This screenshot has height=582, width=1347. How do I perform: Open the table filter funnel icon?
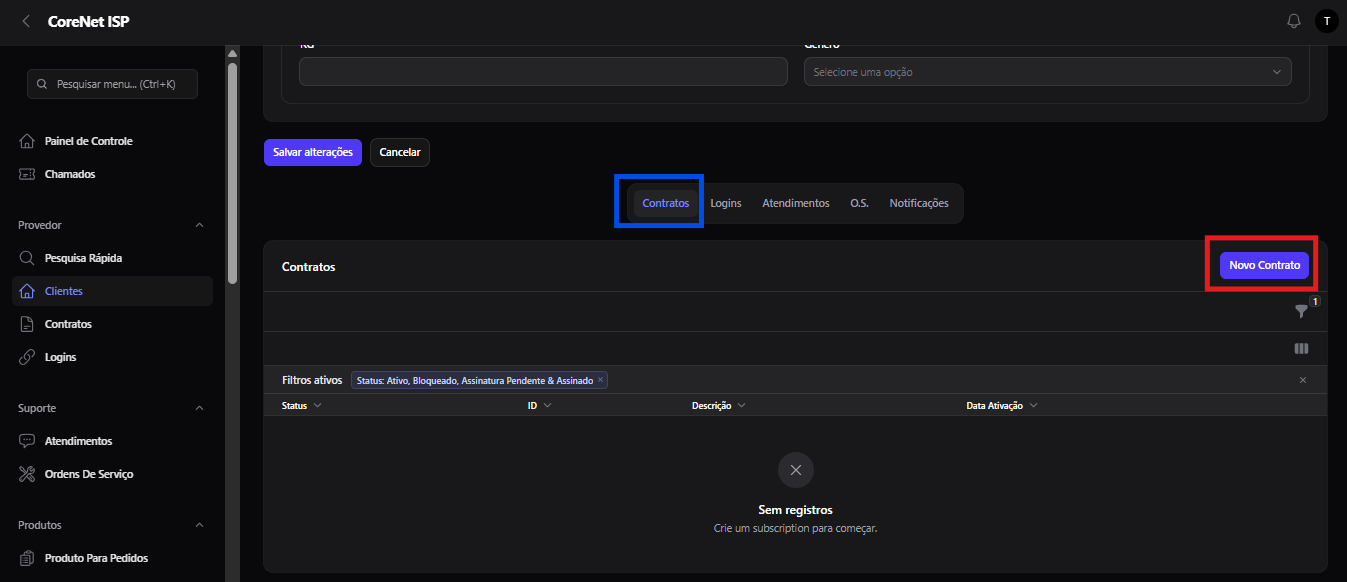point(1301,311)
